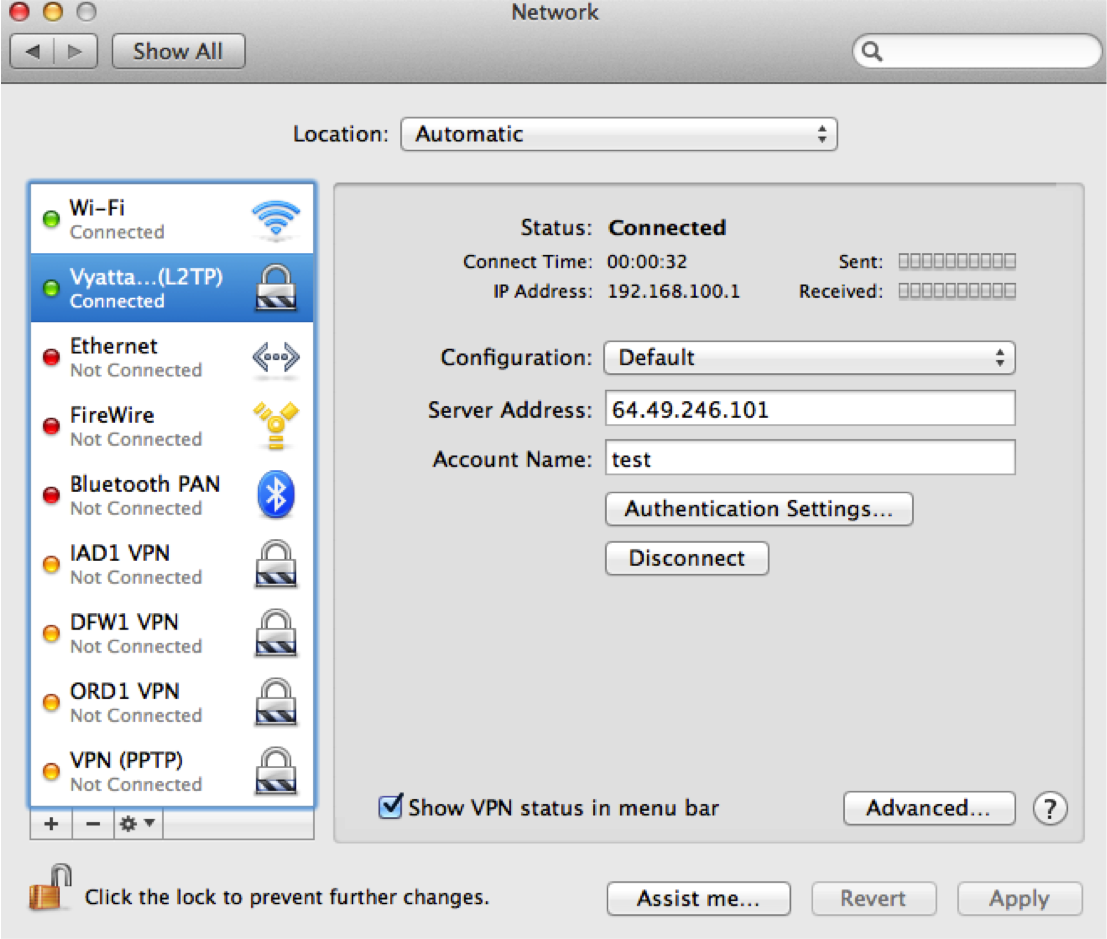Click the IP address 192.168.100.1
The width and height of the screenshot is (1107, 939).
[674, 292]
